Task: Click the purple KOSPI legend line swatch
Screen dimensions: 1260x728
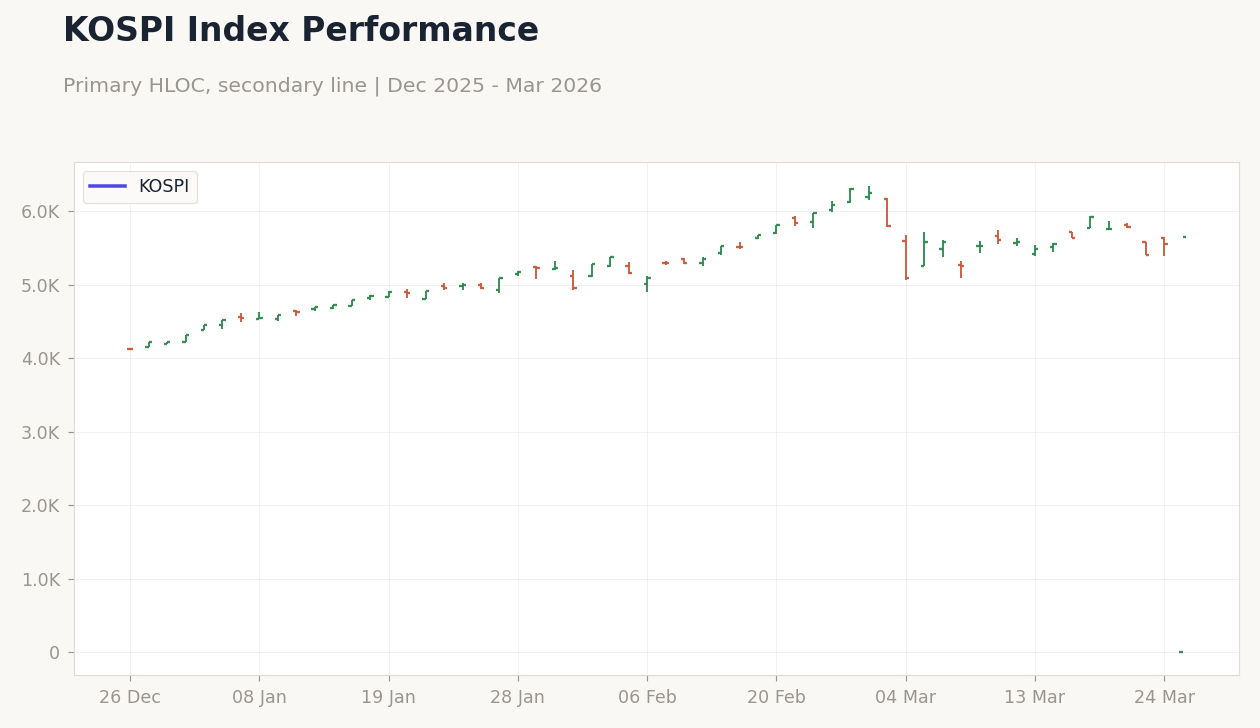Action: [108, 186]
